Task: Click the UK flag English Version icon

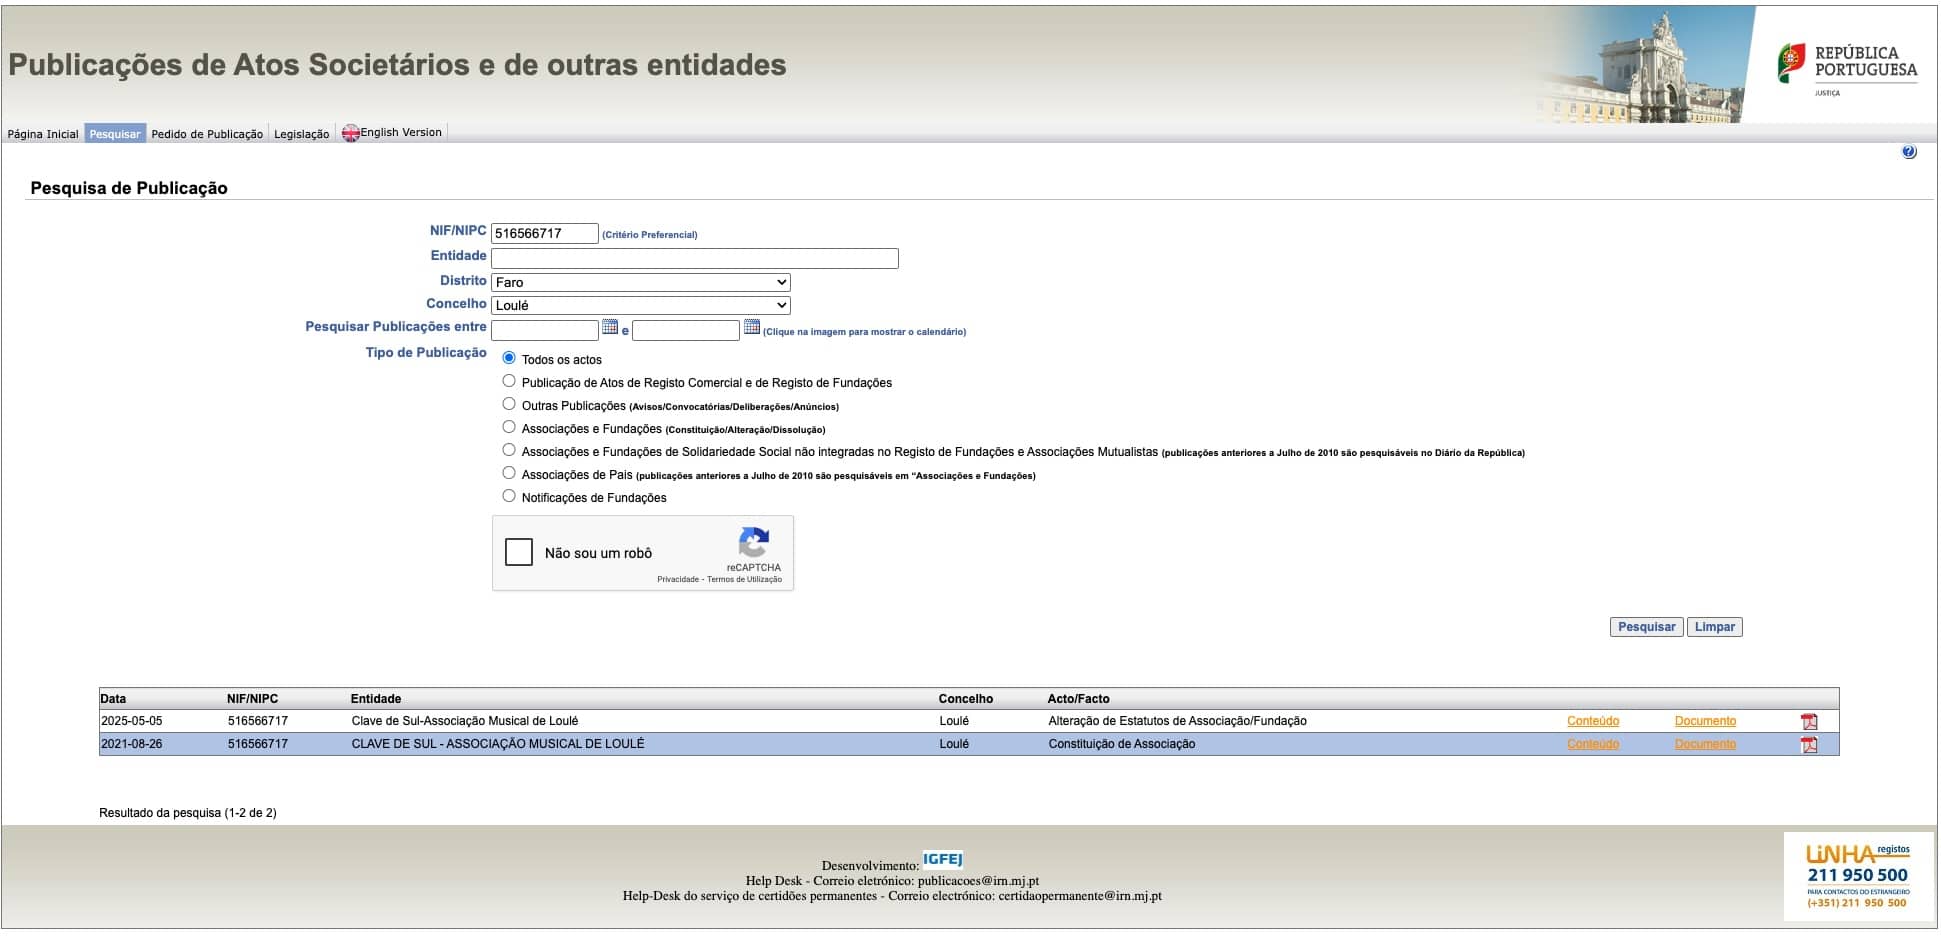Action: pyautogui.click(x=350, y=134)
